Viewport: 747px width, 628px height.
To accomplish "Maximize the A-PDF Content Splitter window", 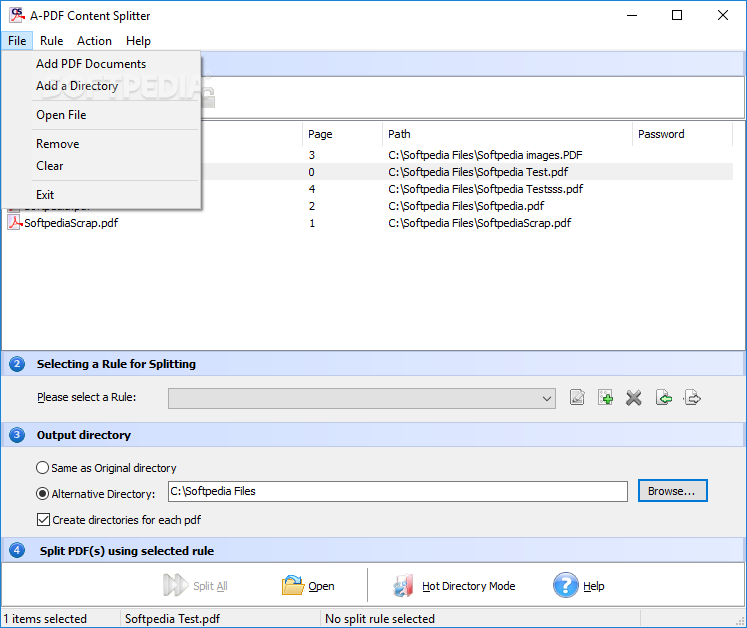I will (676, 15).
